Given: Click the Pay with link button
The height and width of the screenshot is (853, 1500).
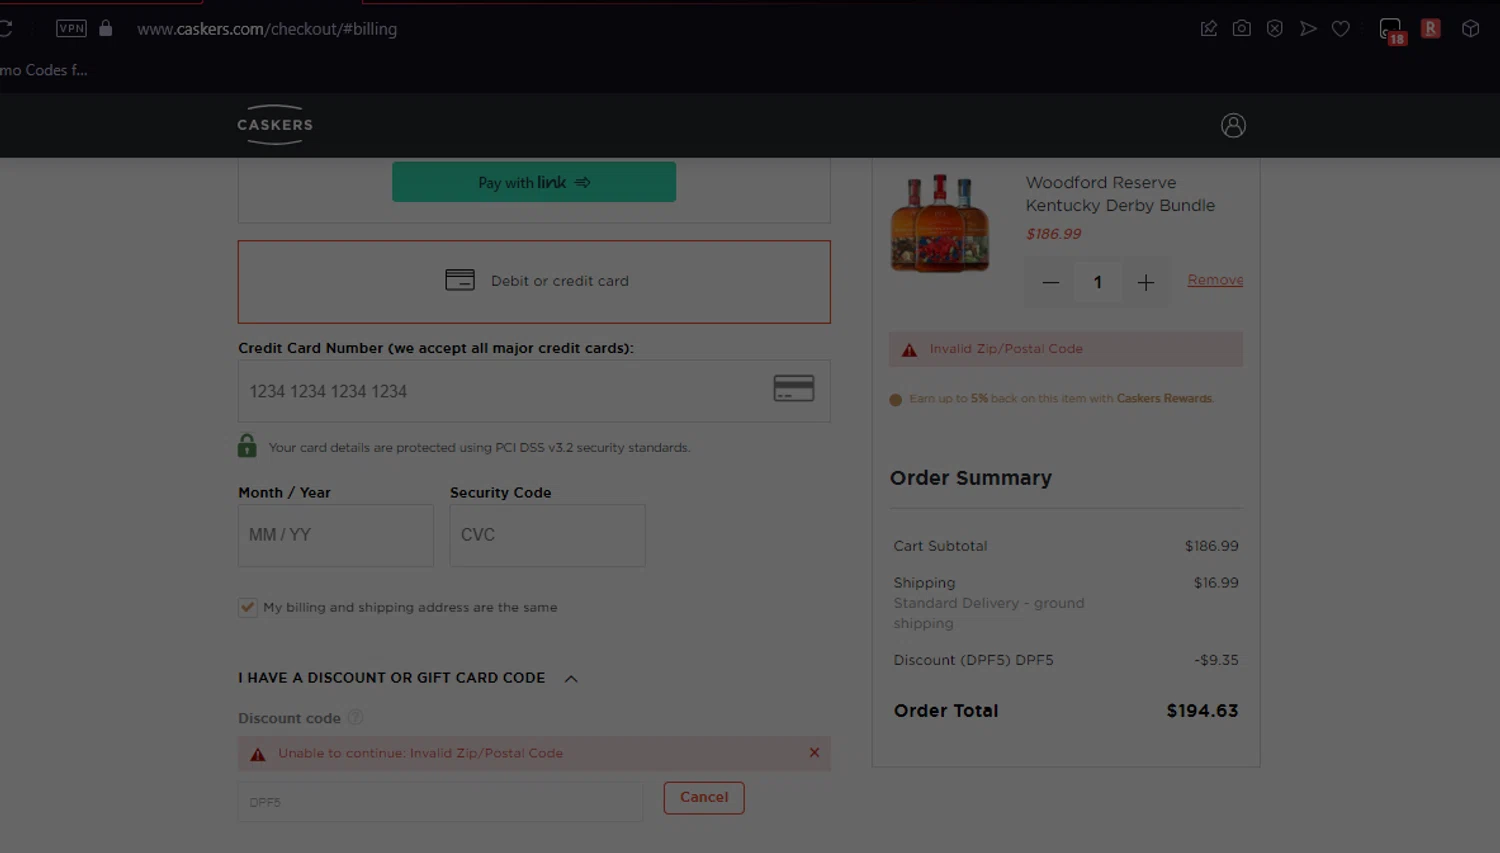Looking at the screenshot, I should (534, 182).
